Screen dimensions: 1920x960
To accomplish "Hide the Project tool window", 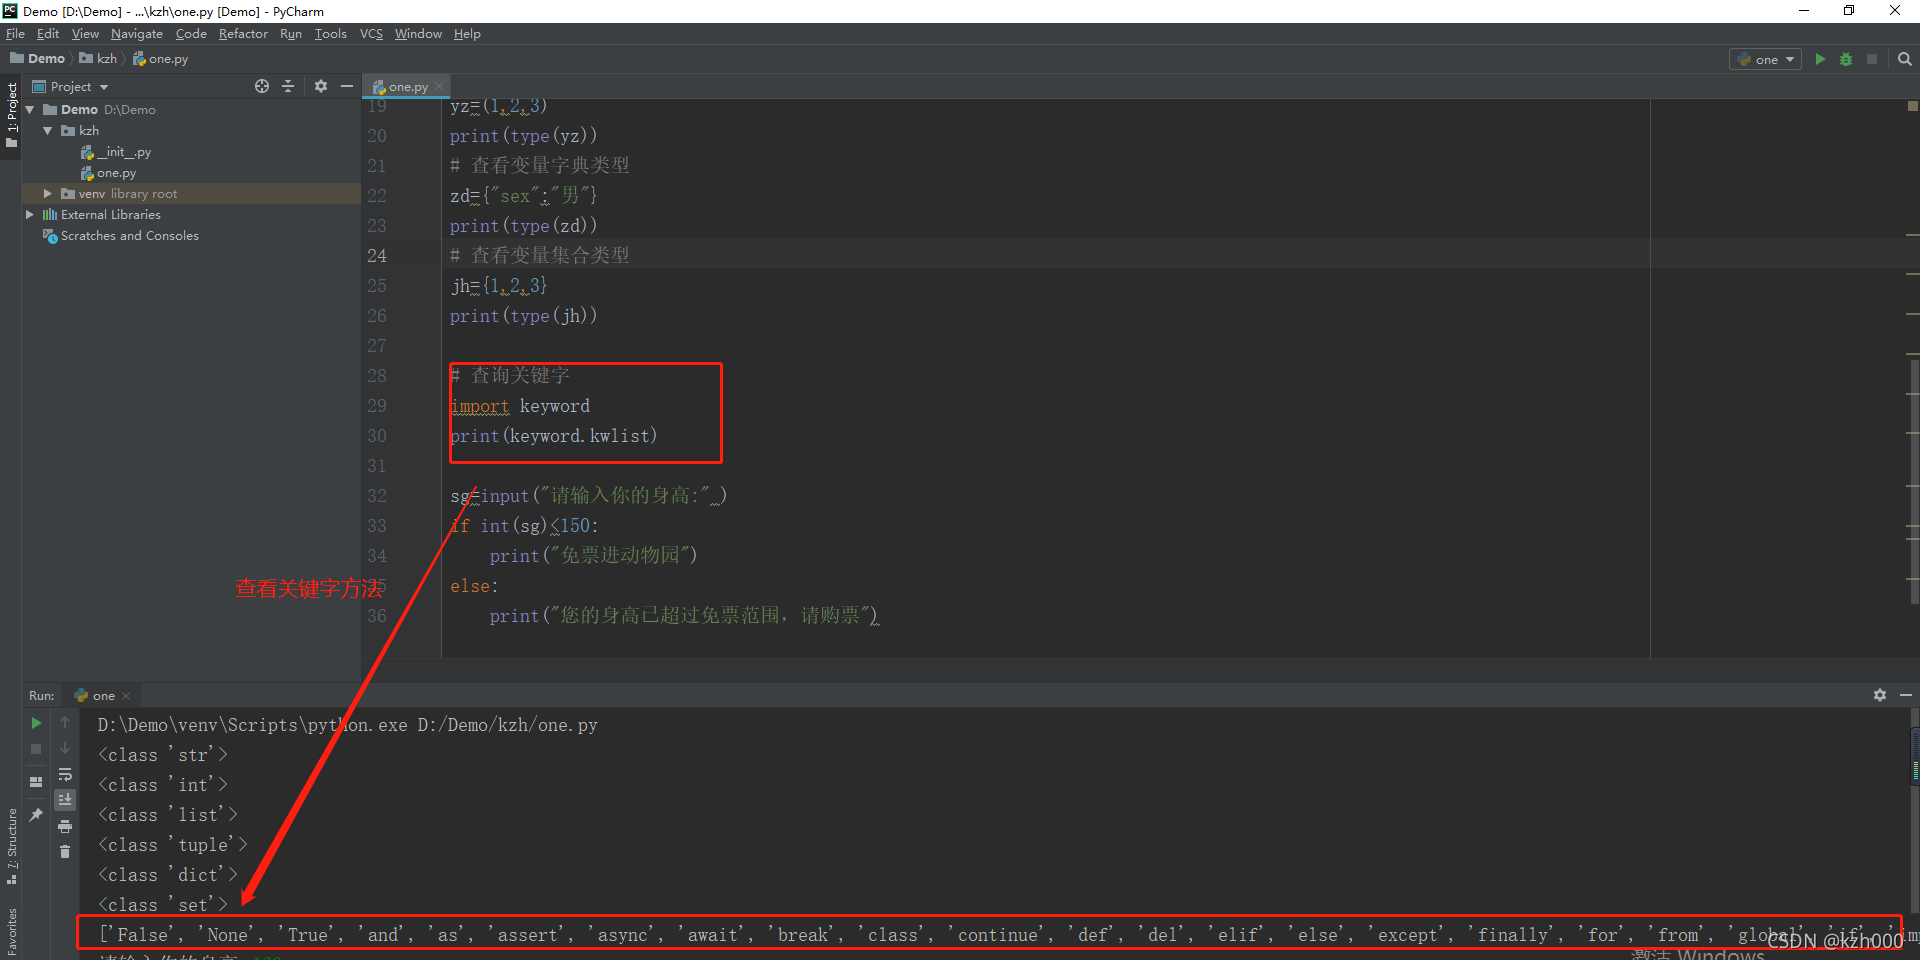I will coord(346,86).
